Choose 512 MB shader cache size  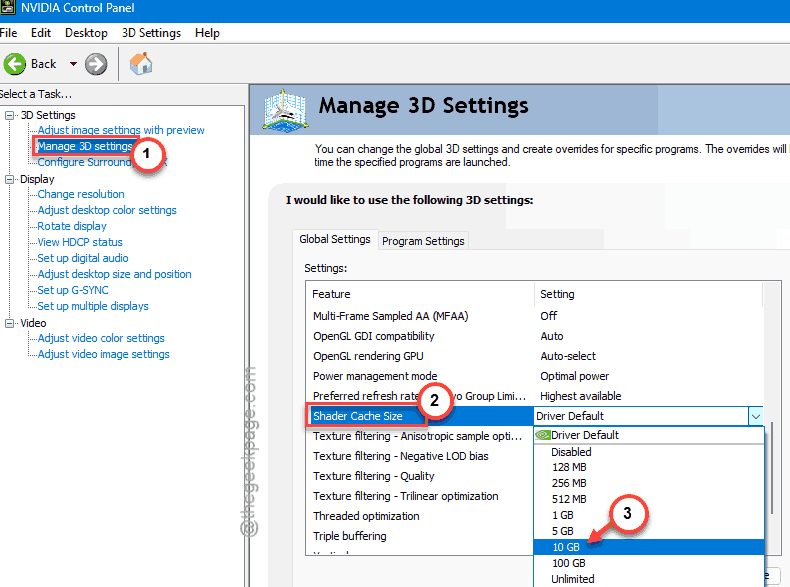tap(649, 499)
